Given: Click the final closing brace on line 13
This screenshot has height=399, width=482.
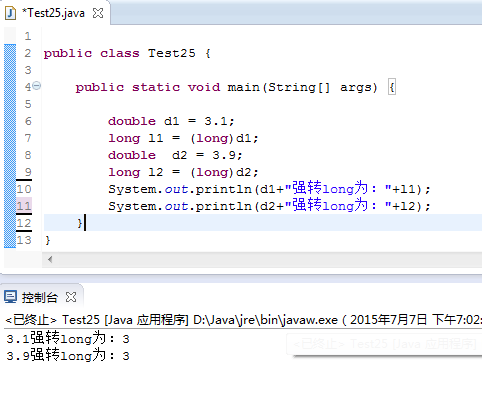Looking at the screenshot, I should click(47, 240).
